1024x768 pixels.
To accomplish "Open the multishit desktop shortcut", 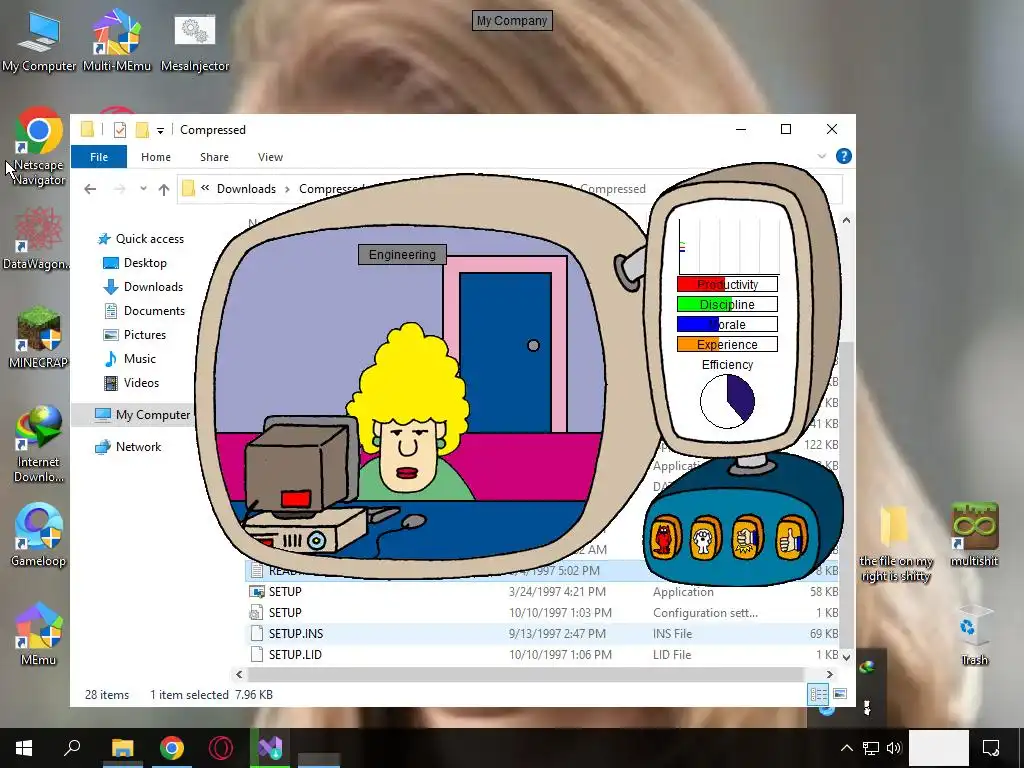I will tap(974, 535).
